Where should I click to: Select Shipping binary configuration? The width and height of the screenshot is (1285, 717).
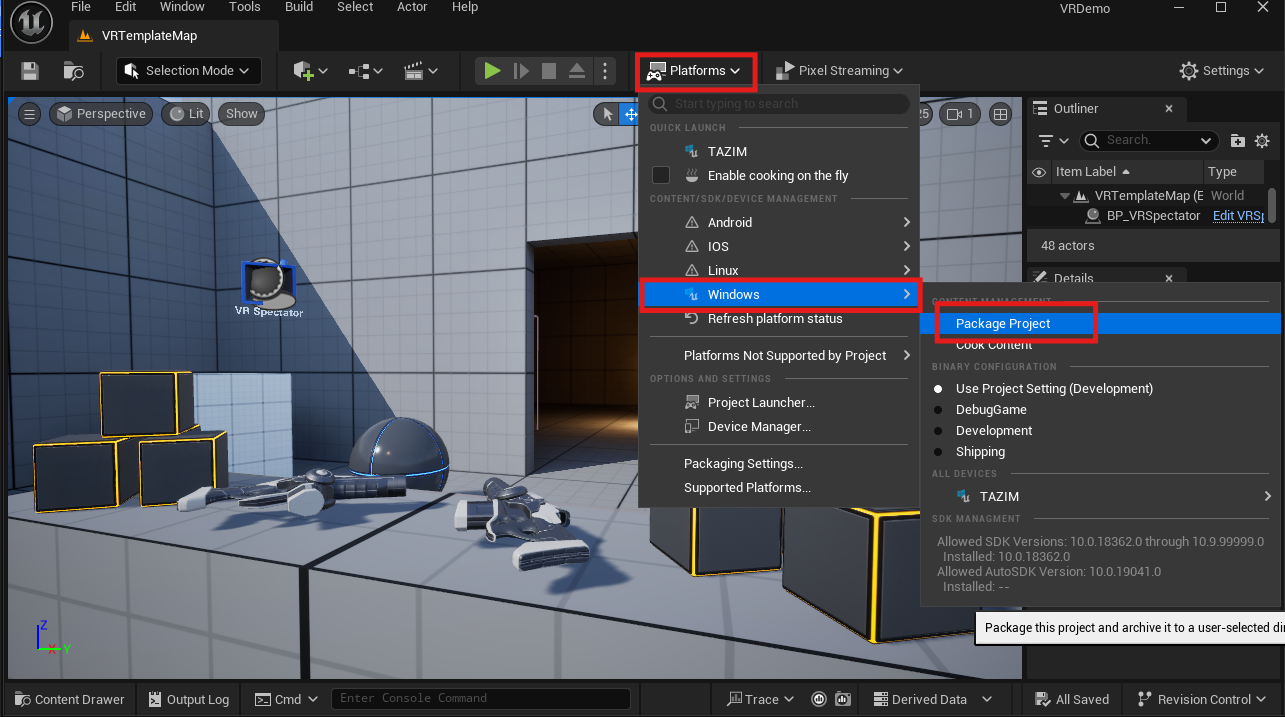click(980, 452)
